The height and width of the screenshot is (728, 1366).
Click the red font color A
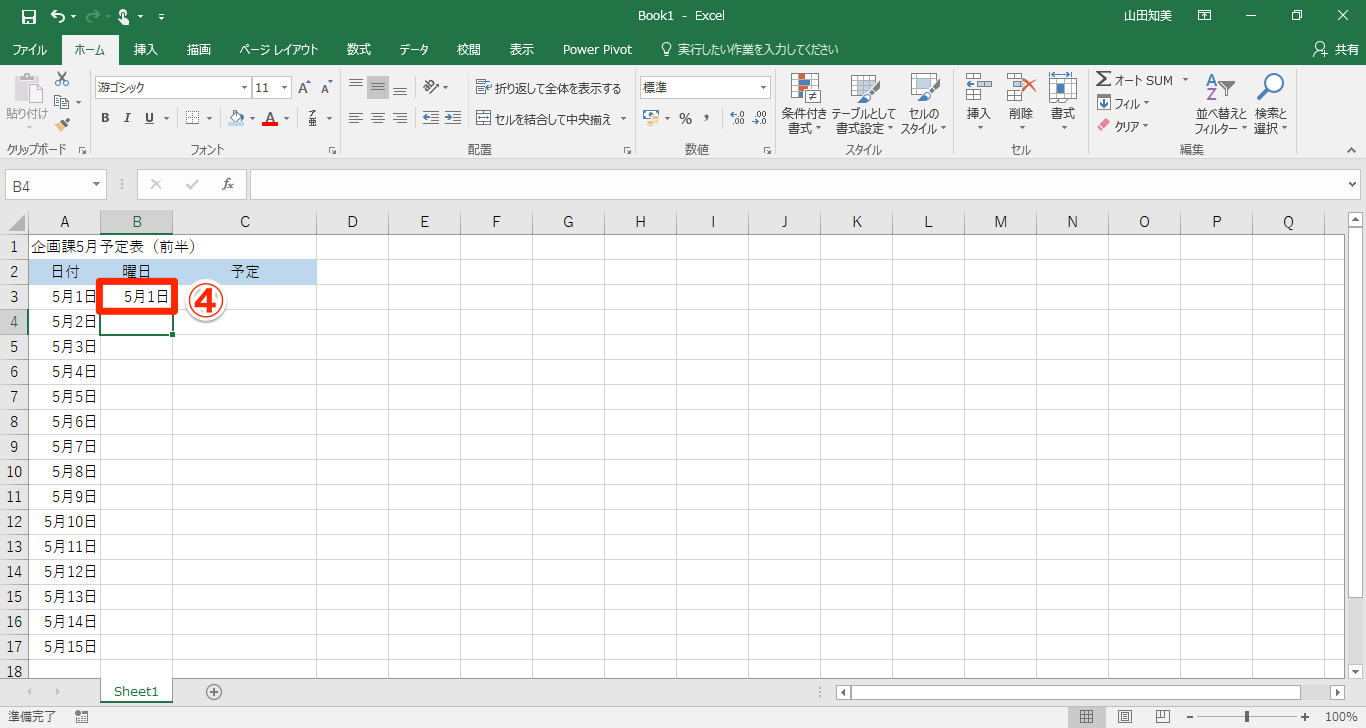tap(269, 118)
